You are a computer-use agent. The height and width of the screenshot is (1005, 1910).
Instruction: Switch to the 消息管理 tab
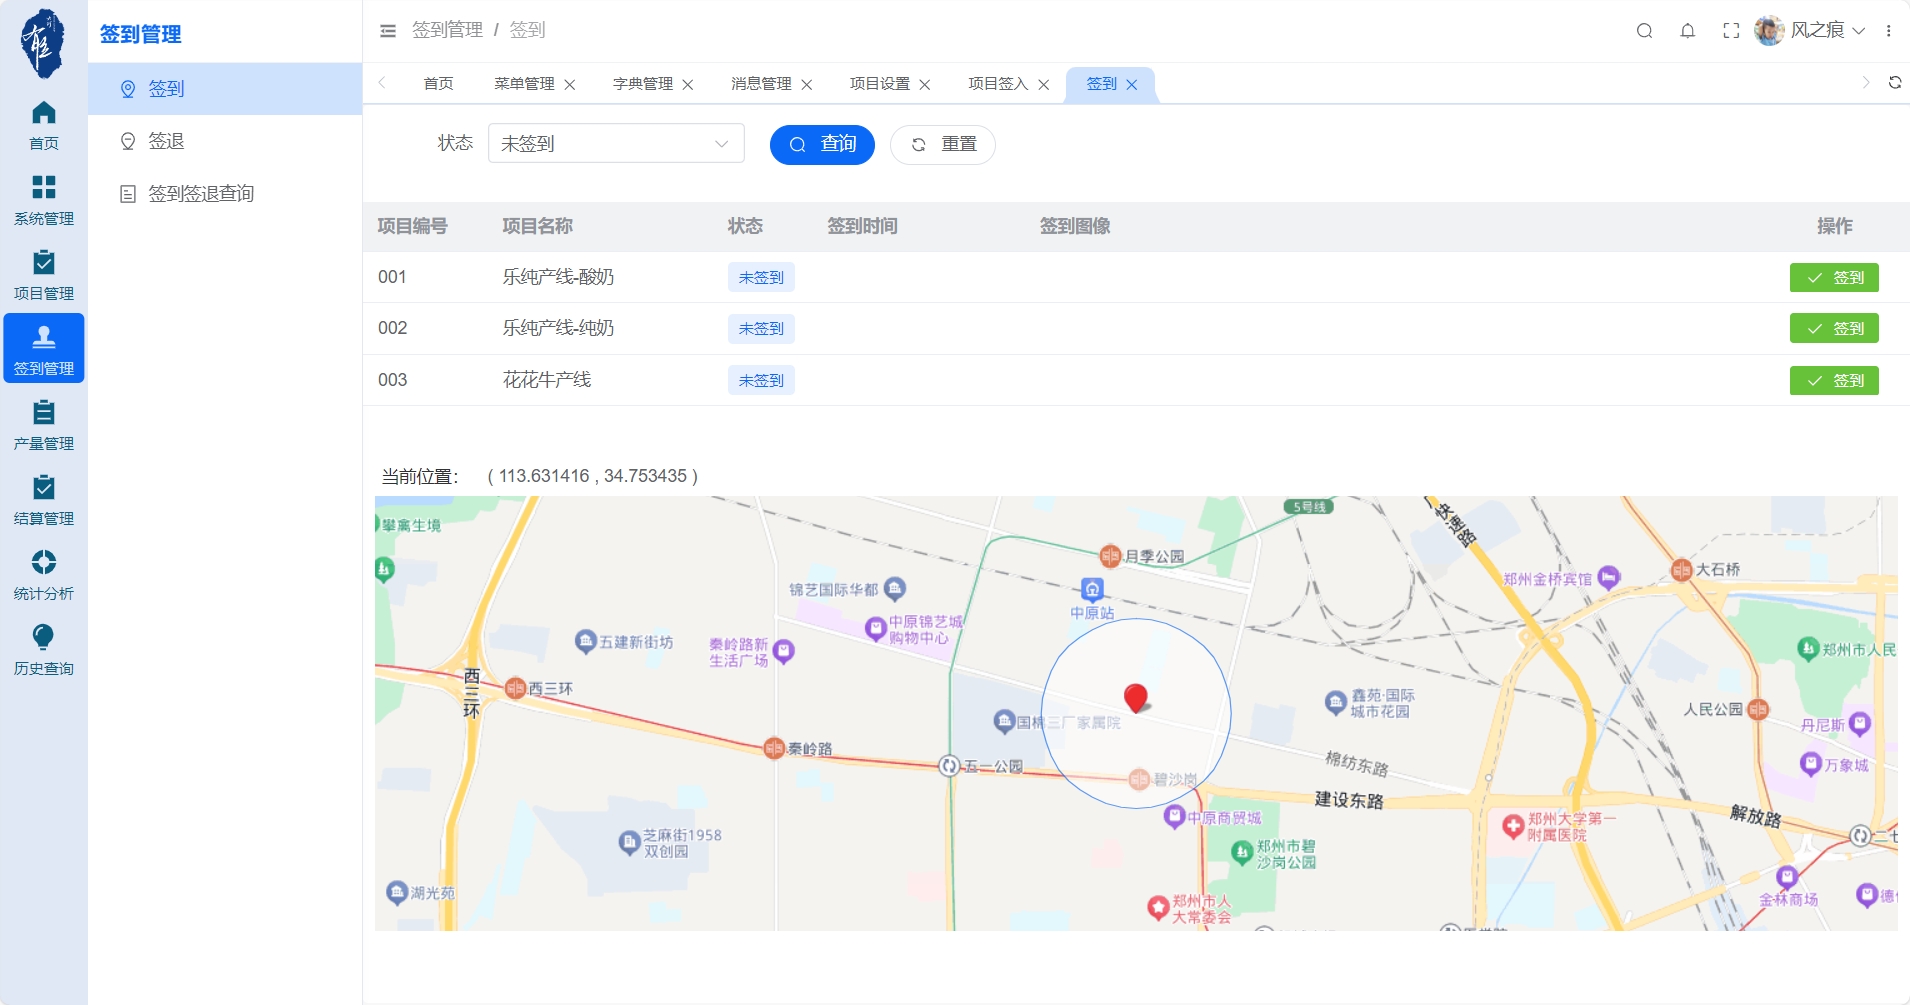(x=761, y=84)
